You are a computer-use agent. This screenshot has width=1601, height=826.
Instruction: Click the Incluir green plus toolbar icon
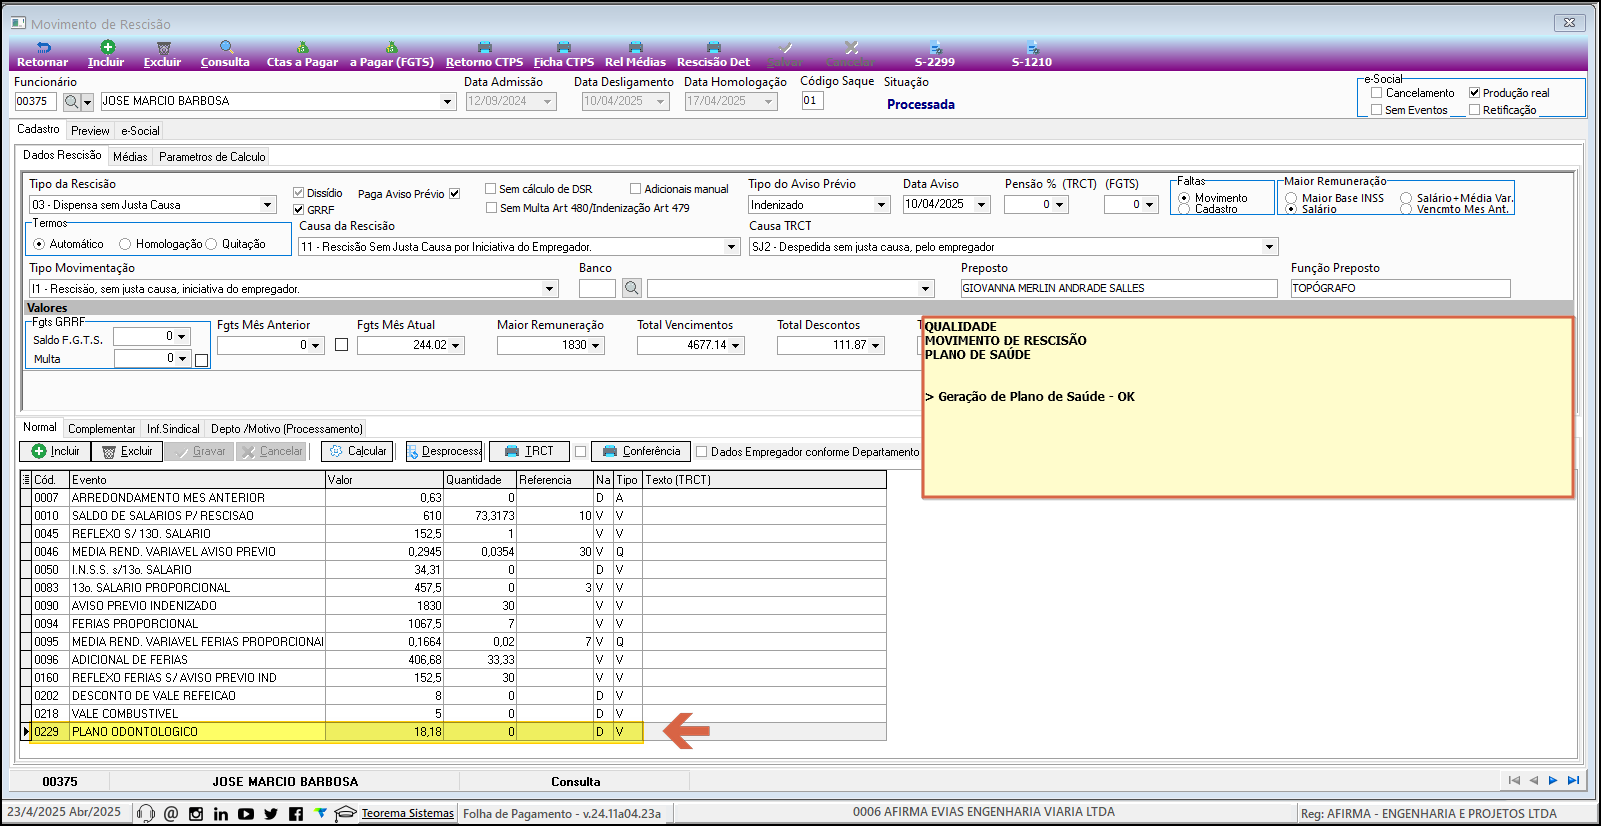click(107, 47)
